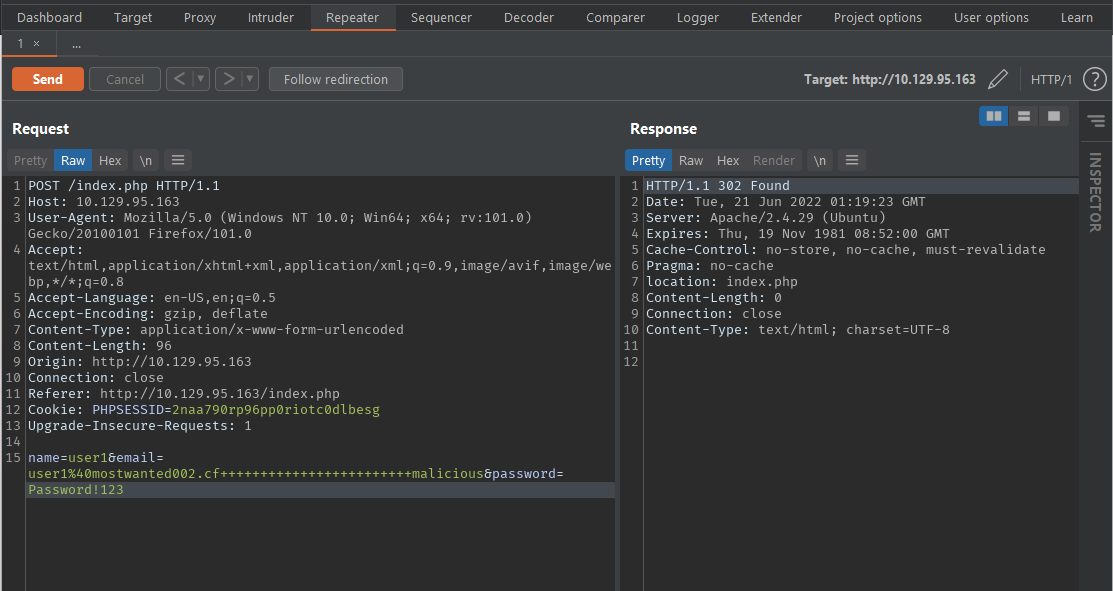Open Repeater help question mark icon
The height and width of the screenshot is (591, 1113).
tap(1095, 79)
